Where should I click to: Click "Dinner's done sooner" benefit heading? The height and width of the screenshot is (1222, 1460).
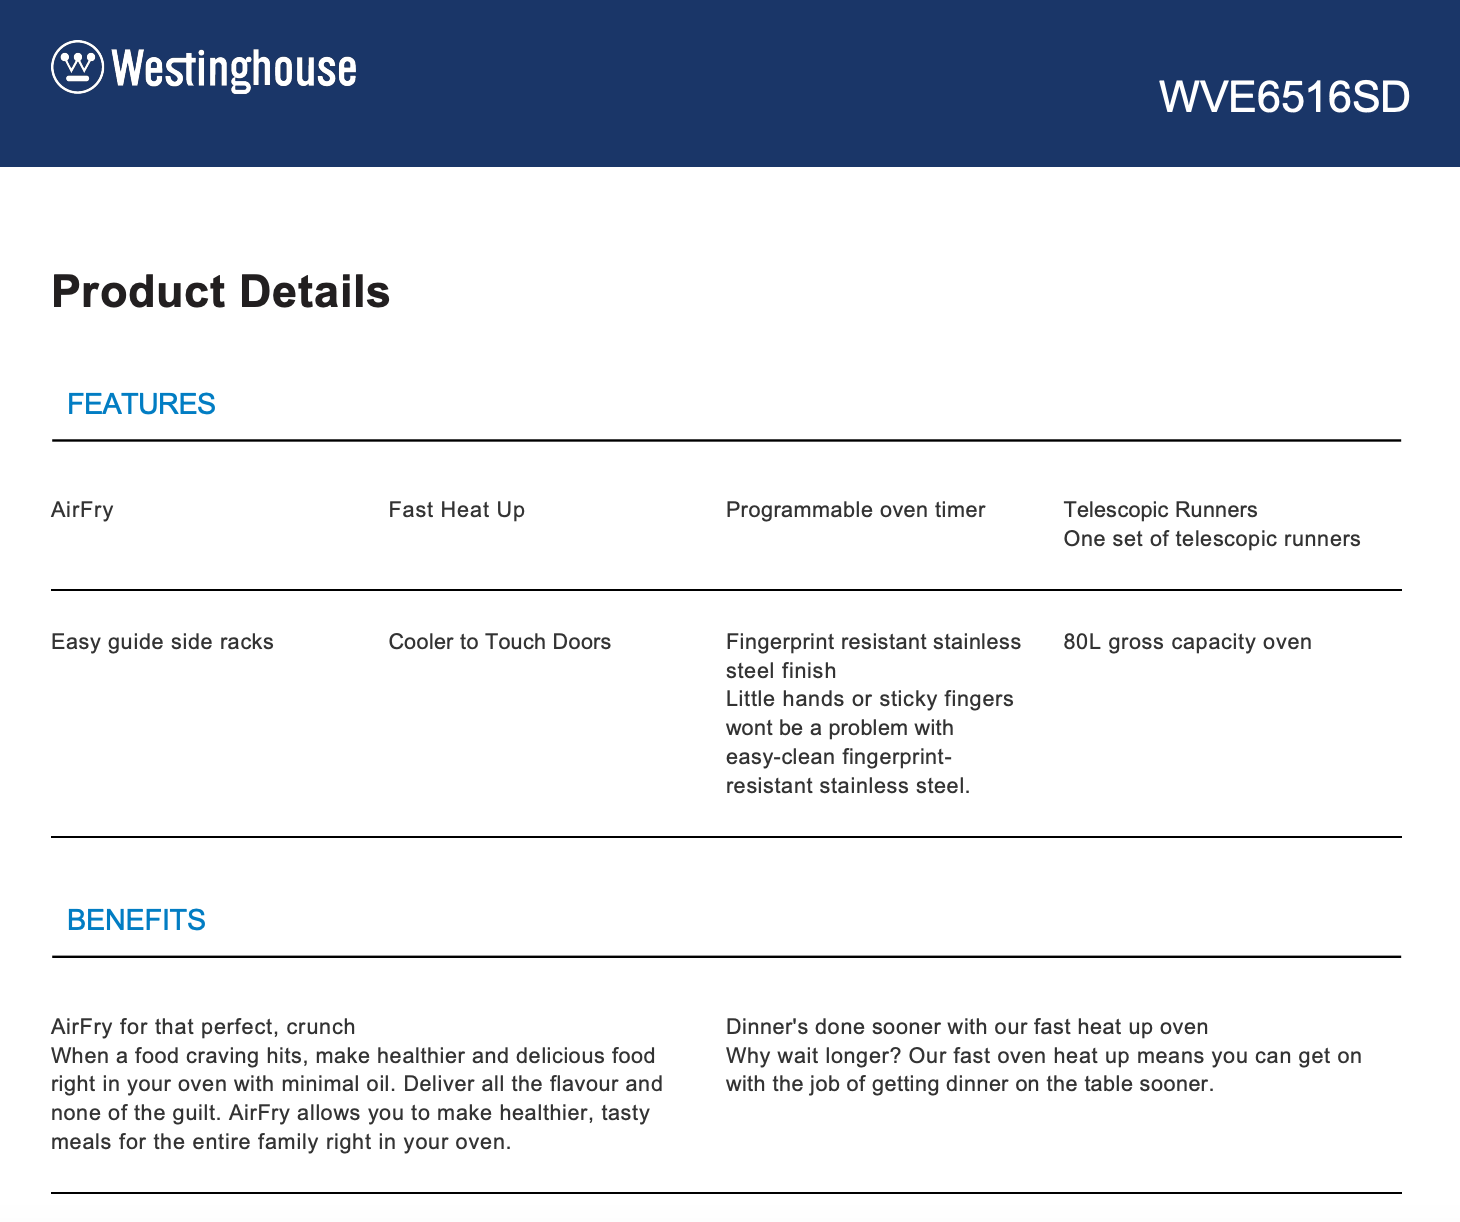pyautogui.click(x=966, y=1027)
